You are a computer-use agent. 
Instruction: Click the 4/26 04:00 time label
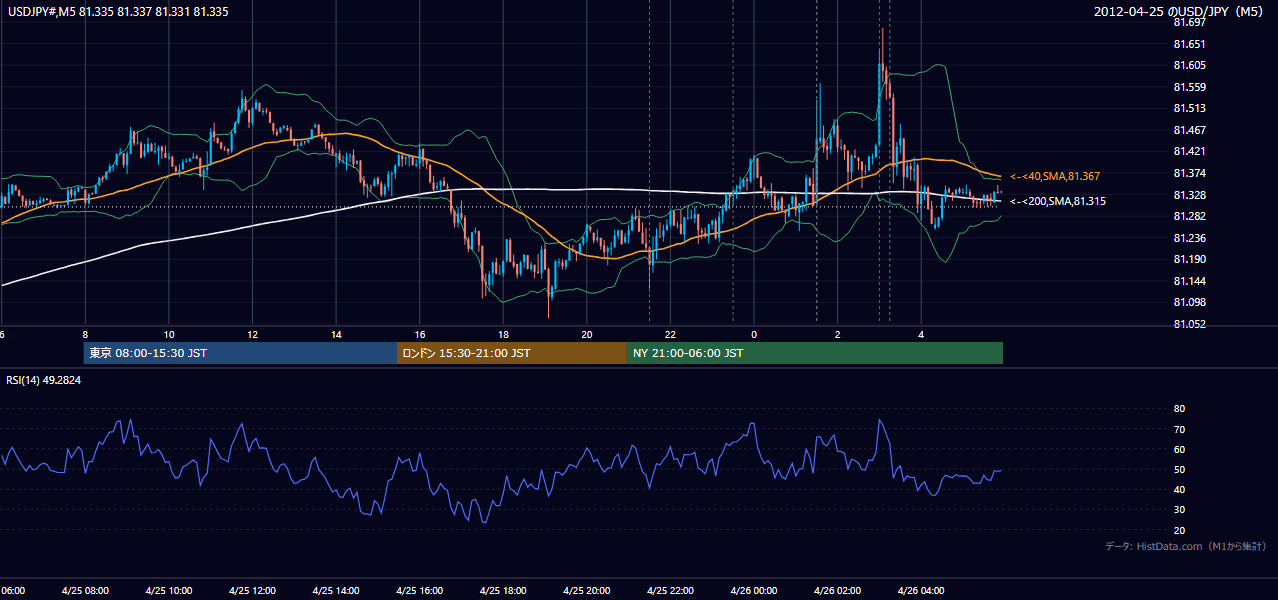pos(921,590)
